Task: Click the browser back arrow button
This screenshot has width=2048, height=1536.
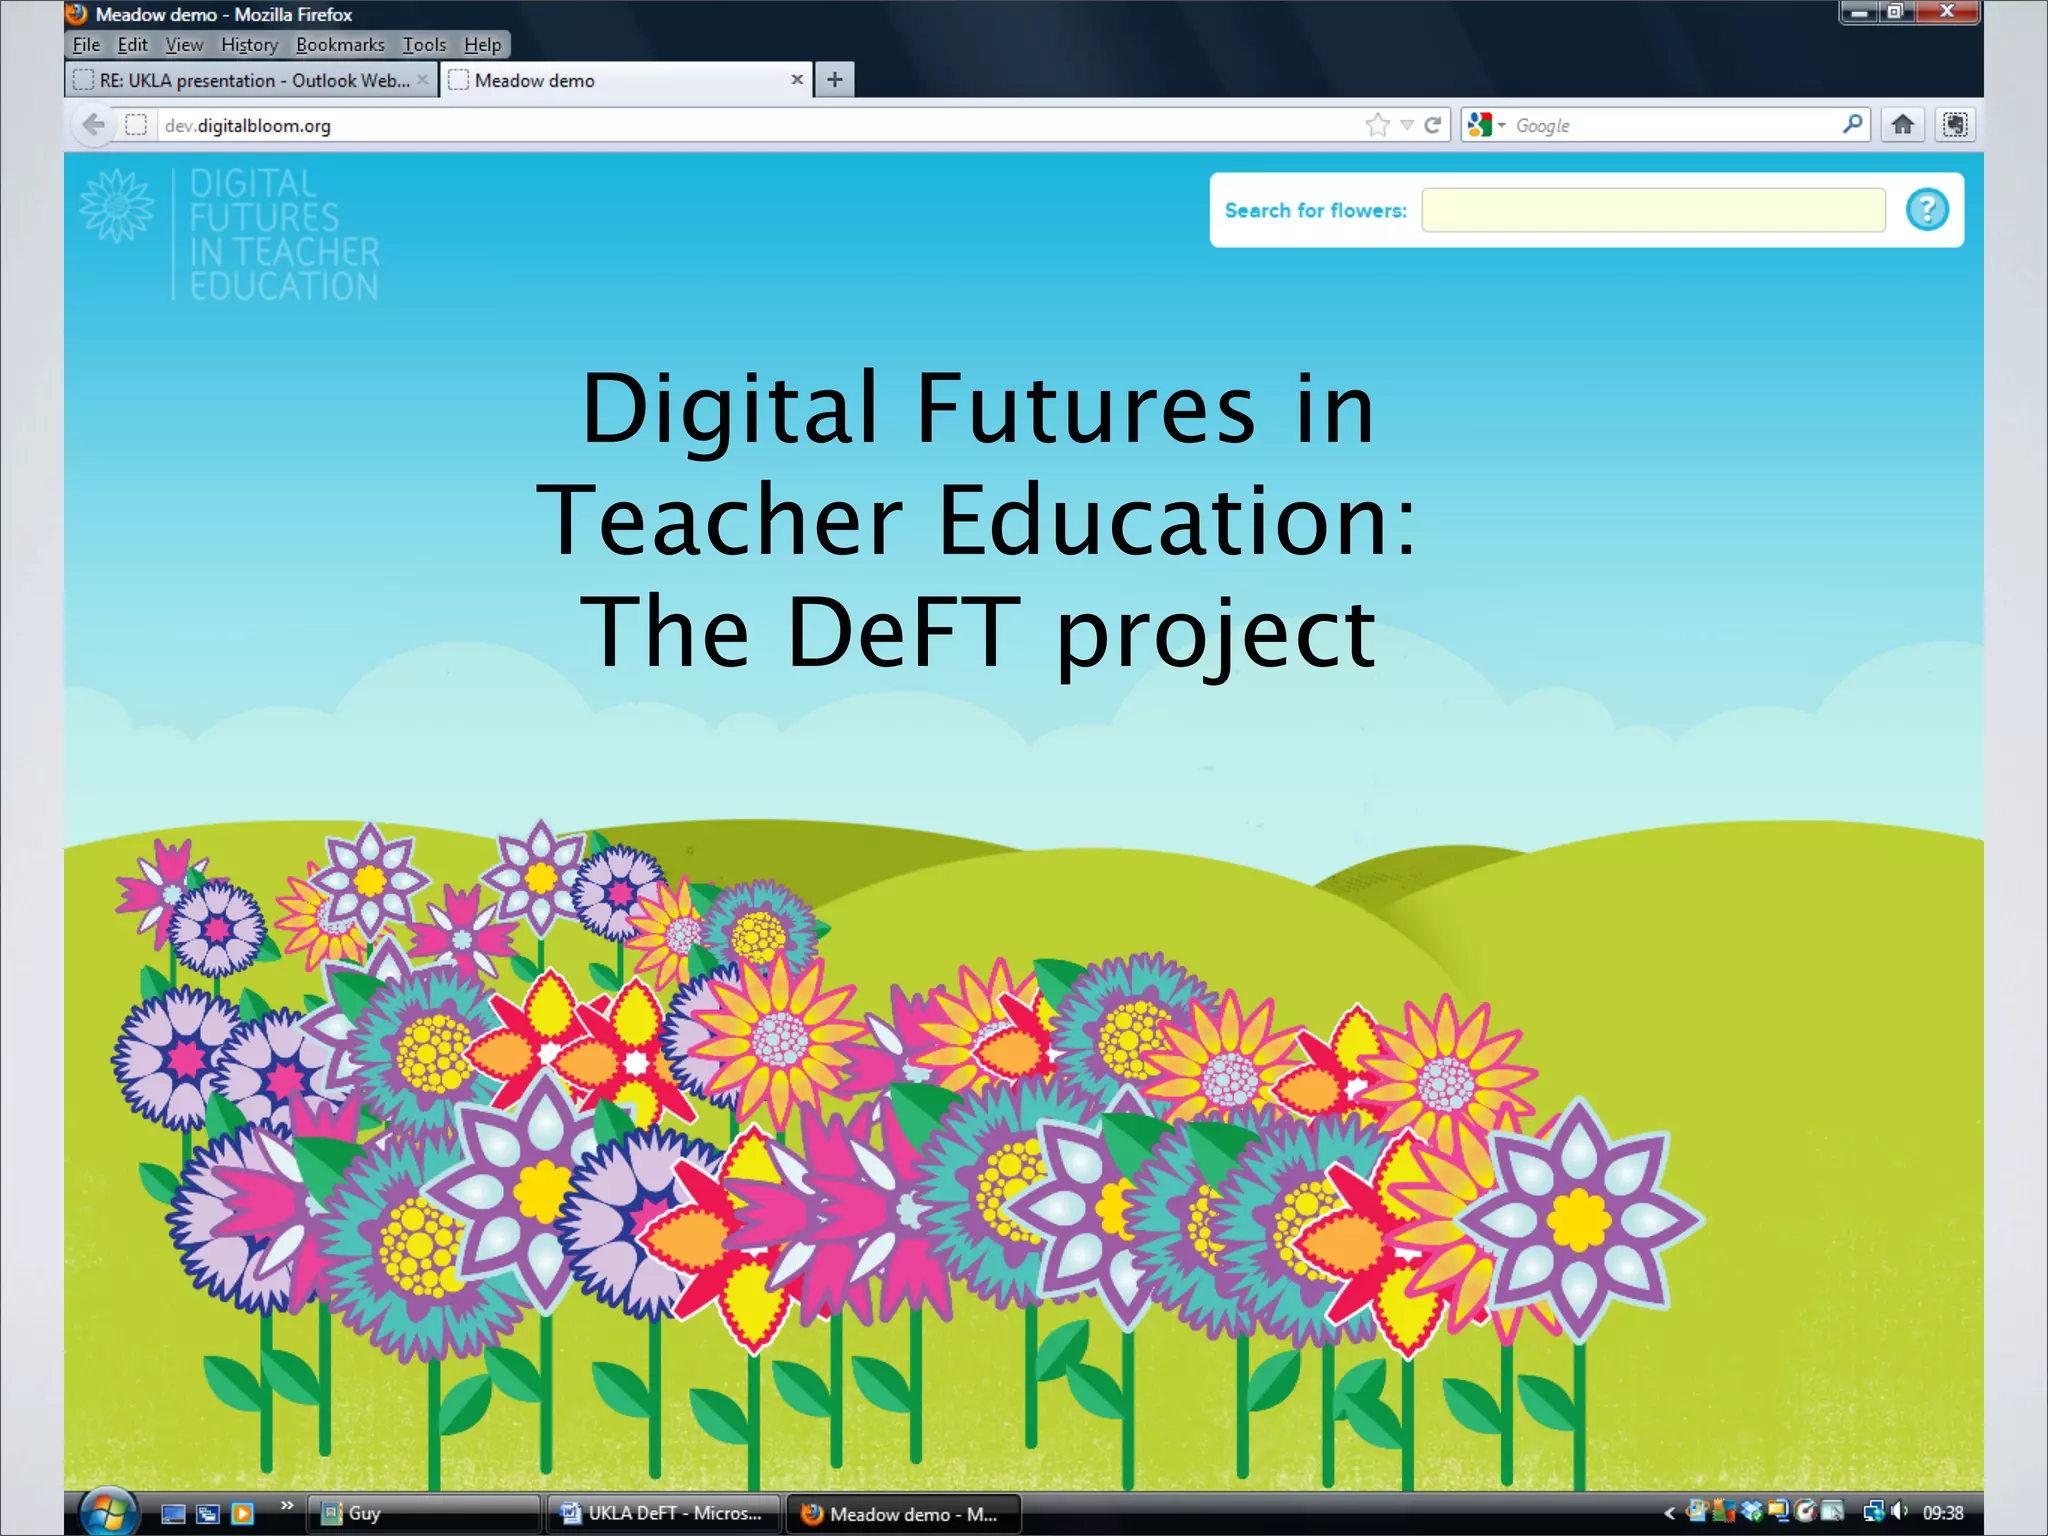Action: (94, 125)
